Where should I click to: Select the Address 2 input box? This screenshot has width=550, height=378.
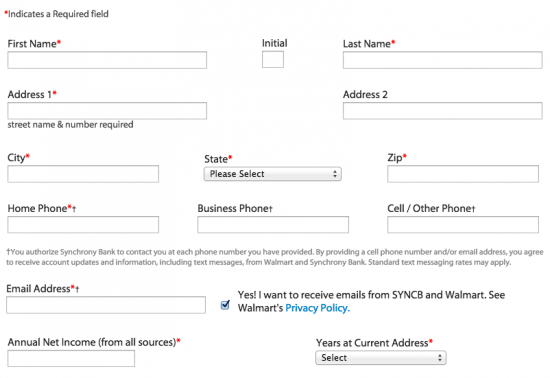[x=443, y=111]
